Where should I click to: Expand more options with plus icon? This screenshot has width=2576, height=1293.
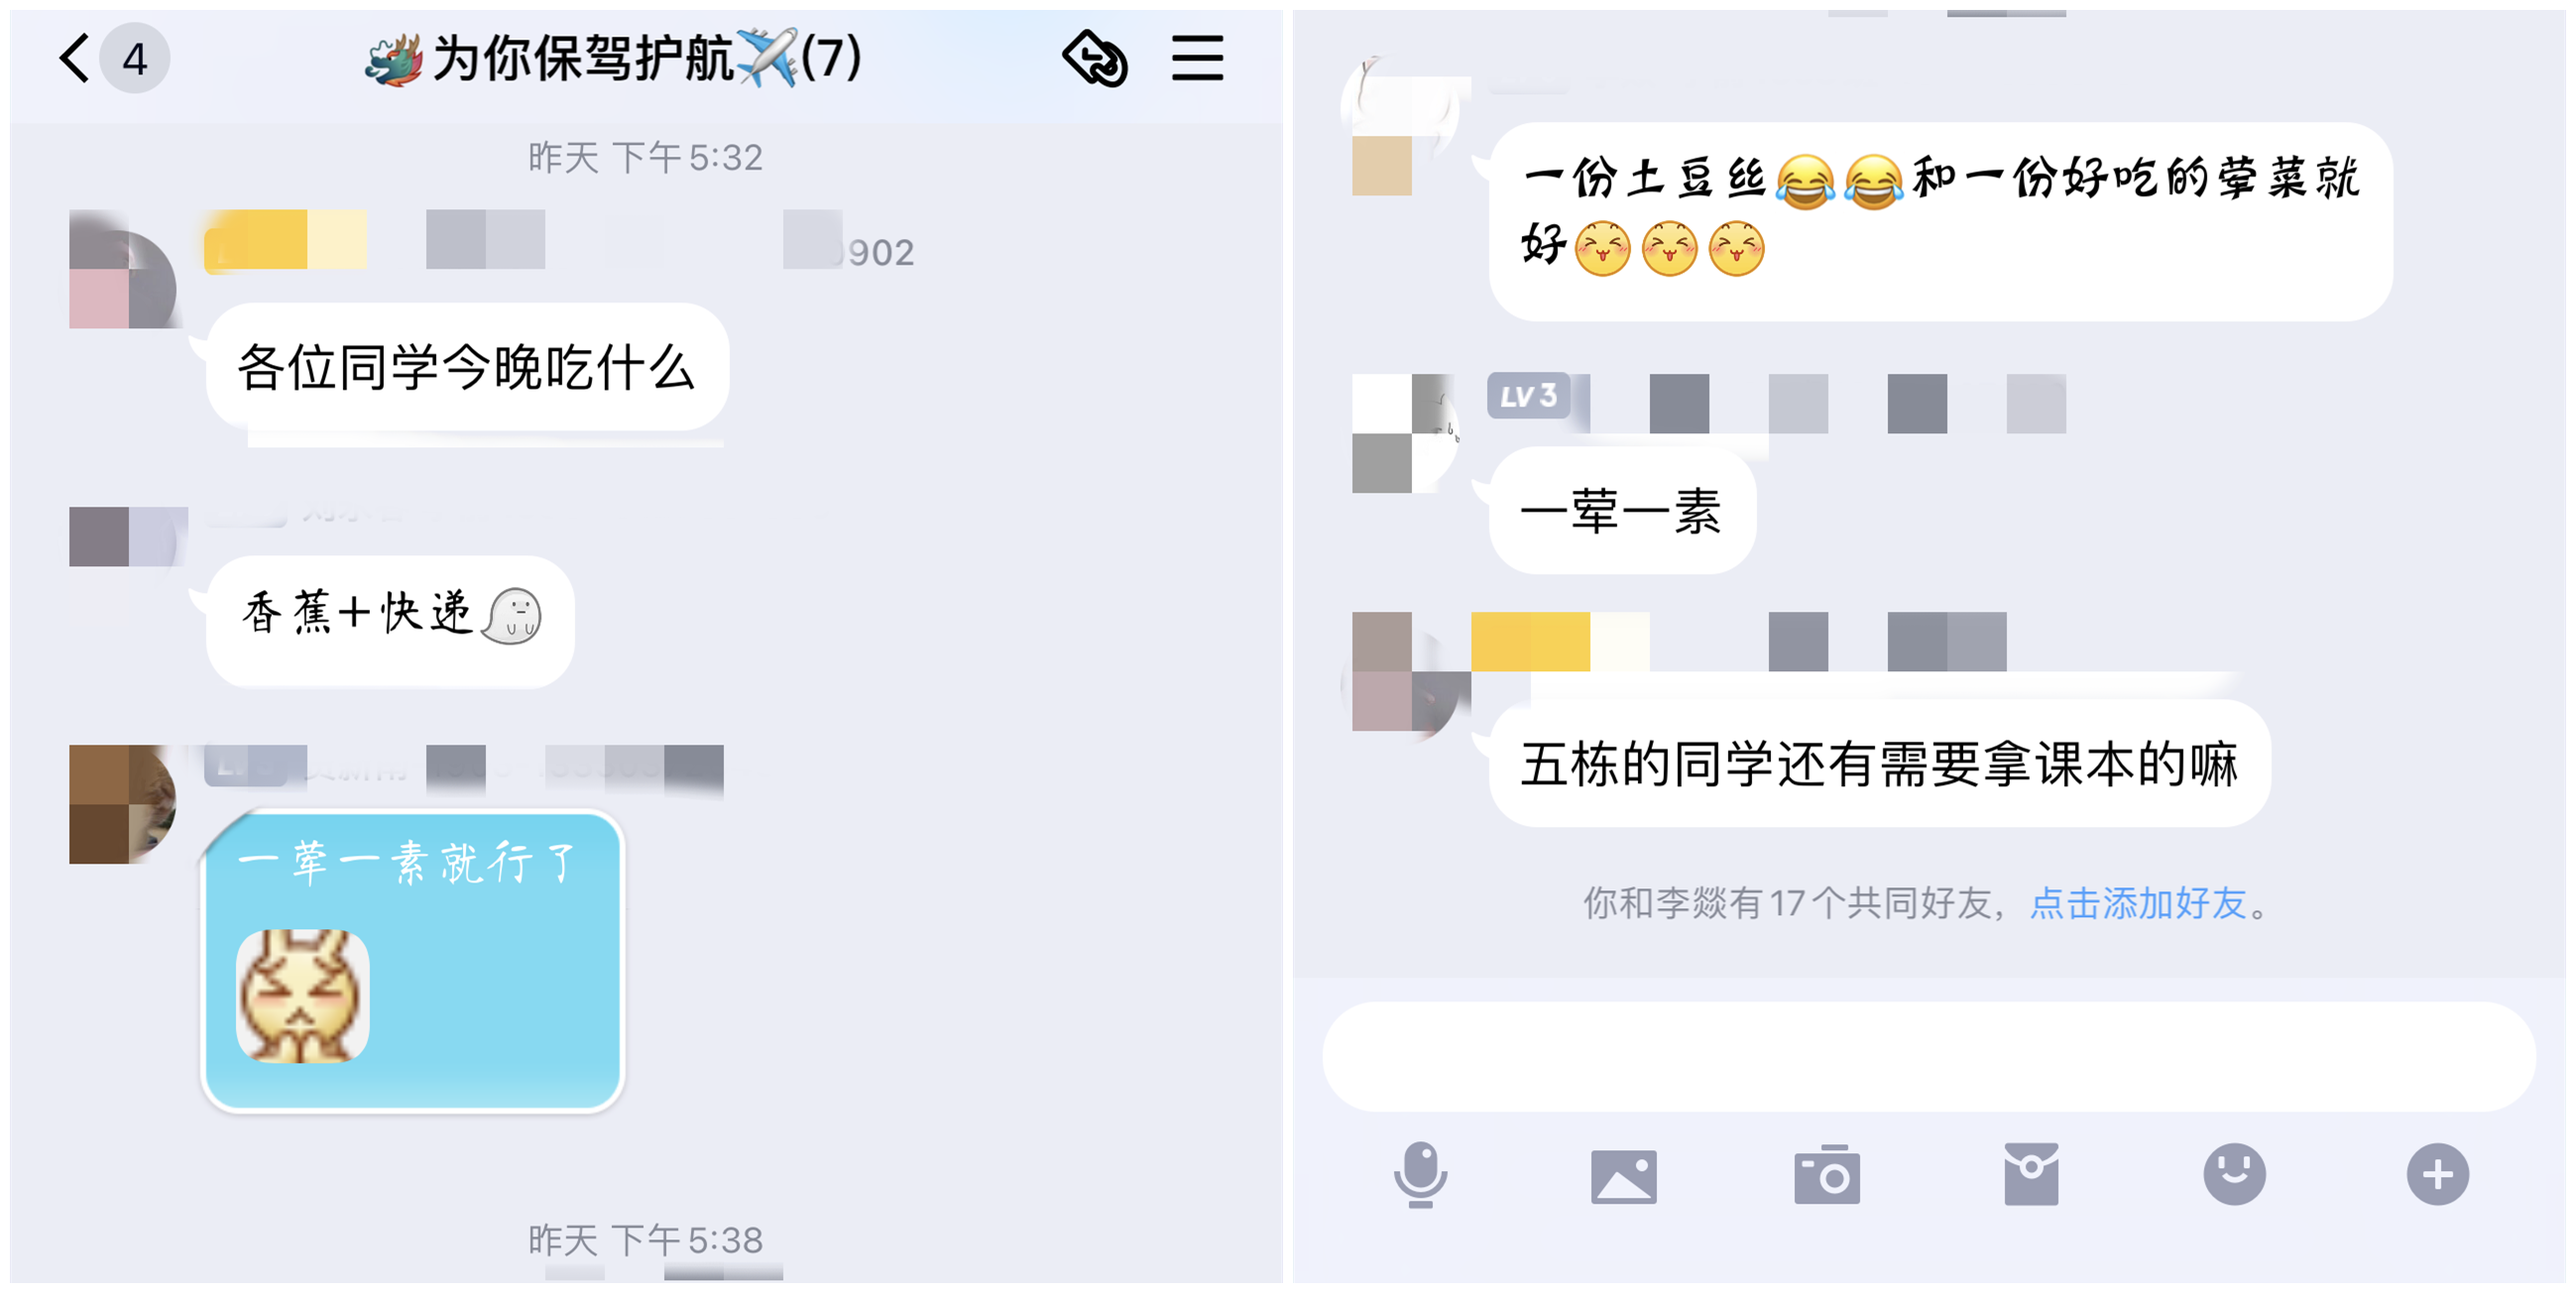tap(2437, 1174)
